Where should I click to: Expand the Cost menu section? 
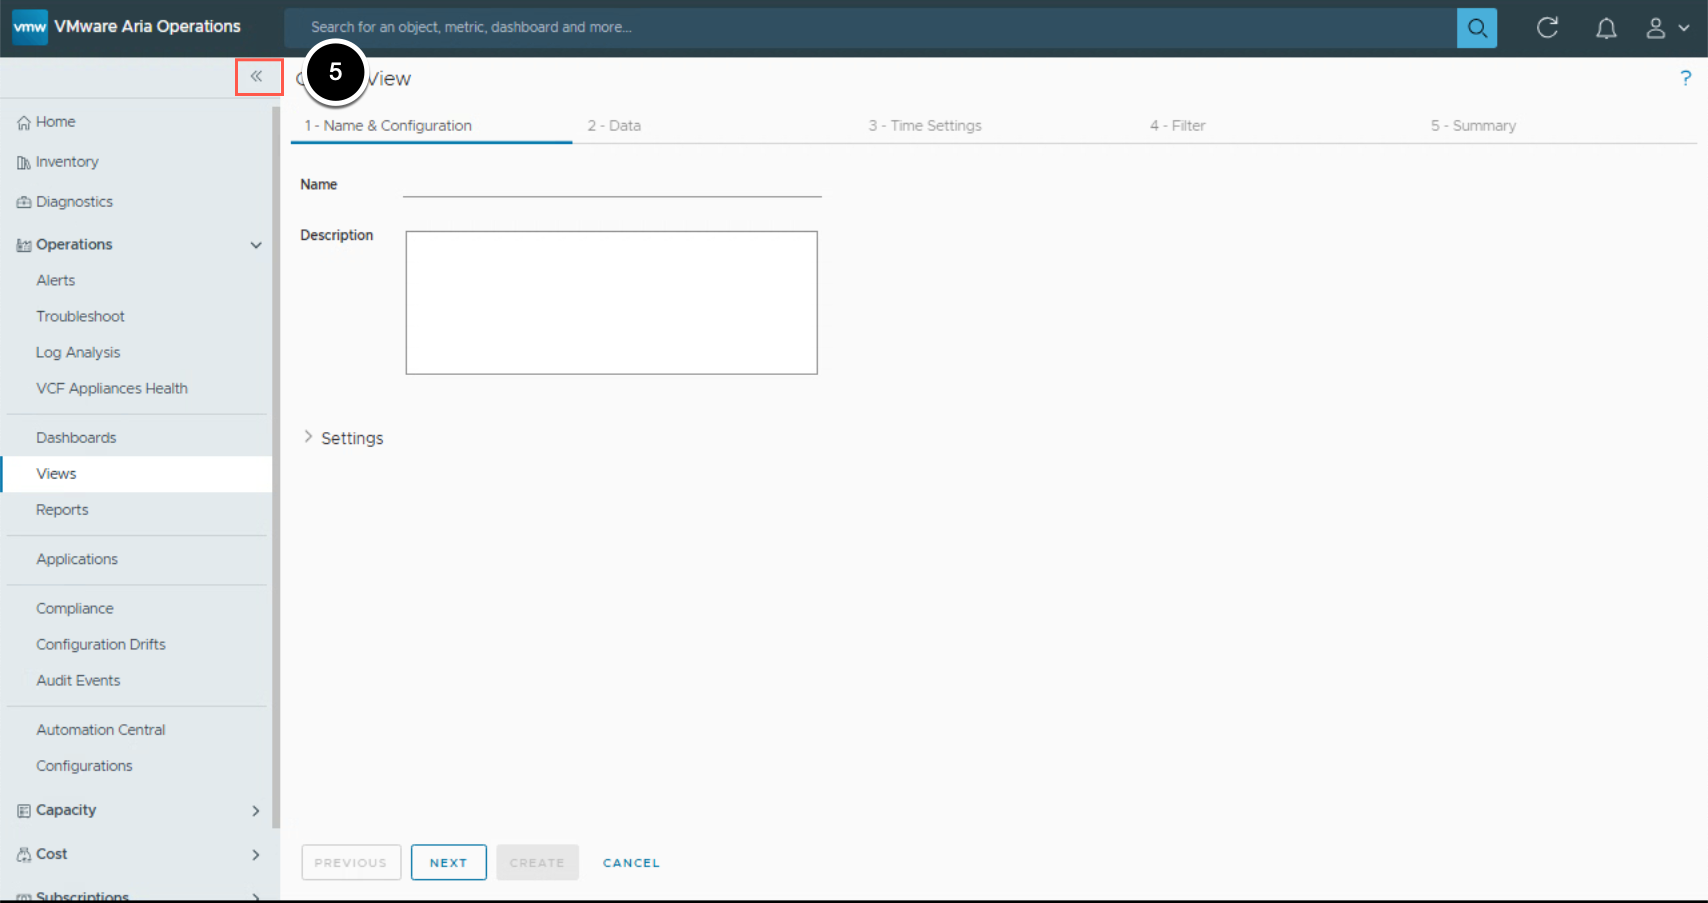(256, 855)
